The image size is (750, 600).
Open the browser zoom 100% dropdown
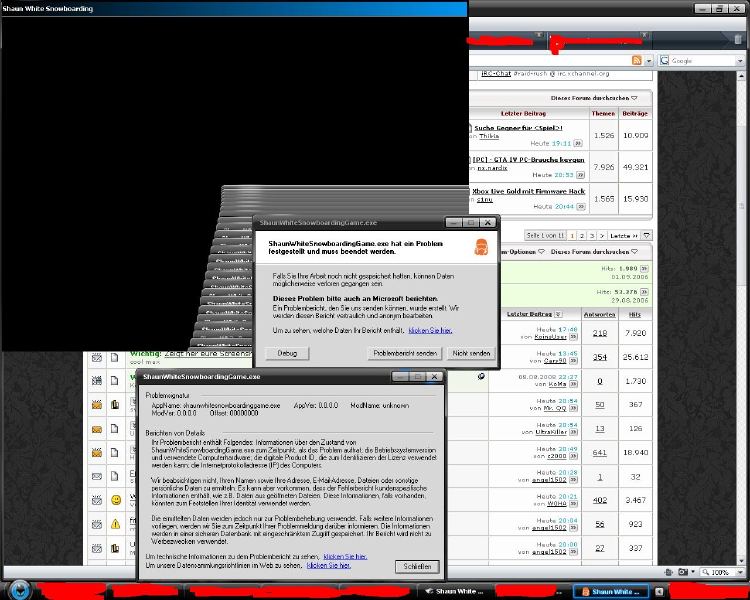point(740,572)
